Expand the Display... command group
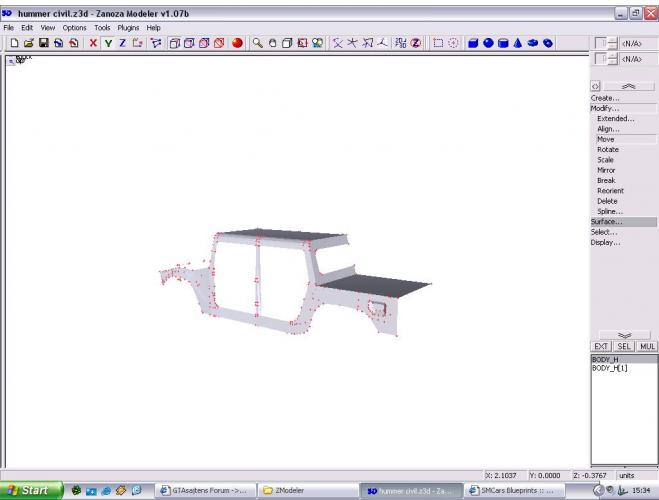659x500 pixels. coord(605,242)
